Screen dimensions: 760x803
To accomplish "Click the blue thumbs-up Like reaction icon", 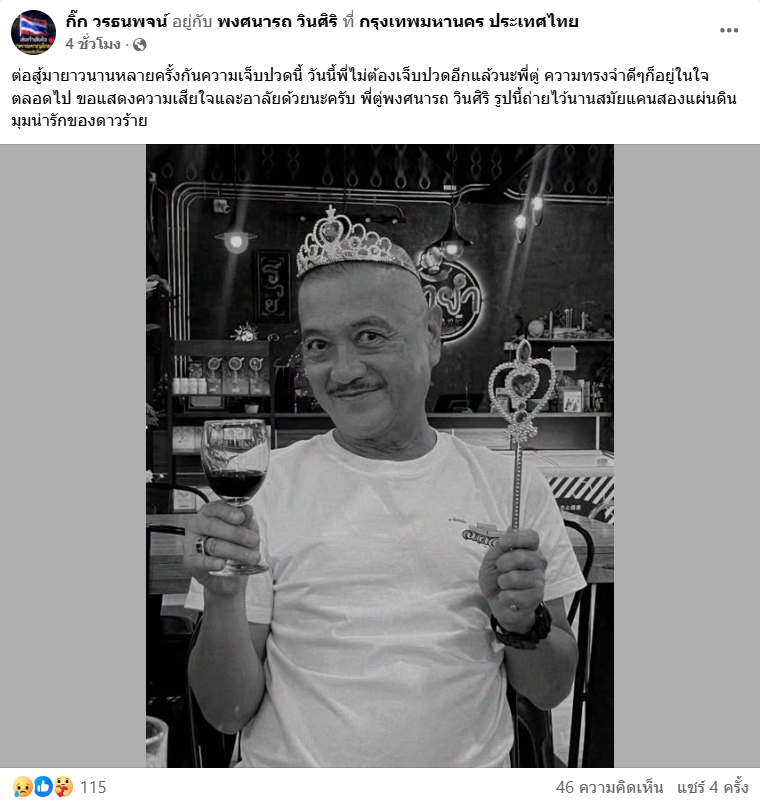I will 43,787.
